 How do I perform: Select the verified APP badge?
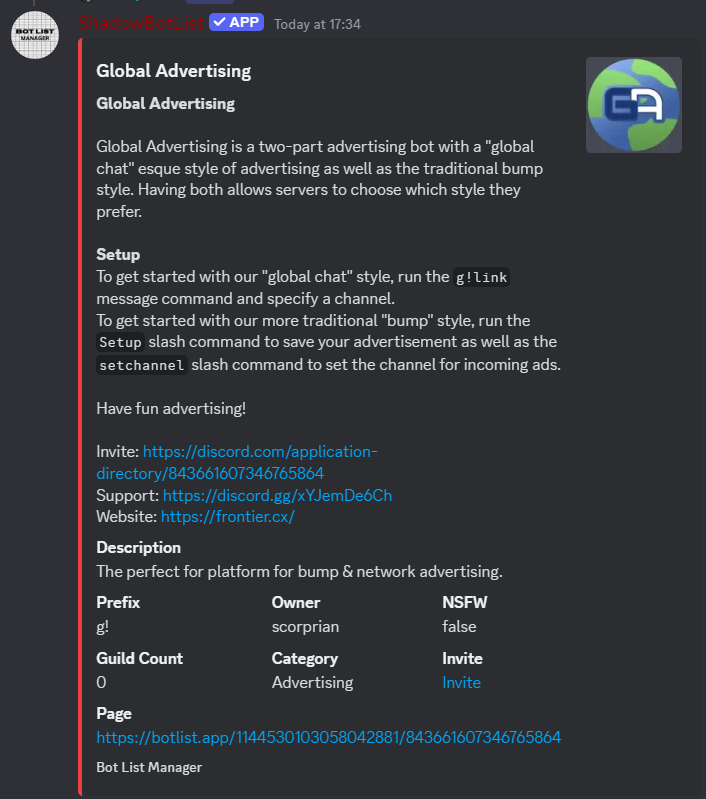[237, 22]
